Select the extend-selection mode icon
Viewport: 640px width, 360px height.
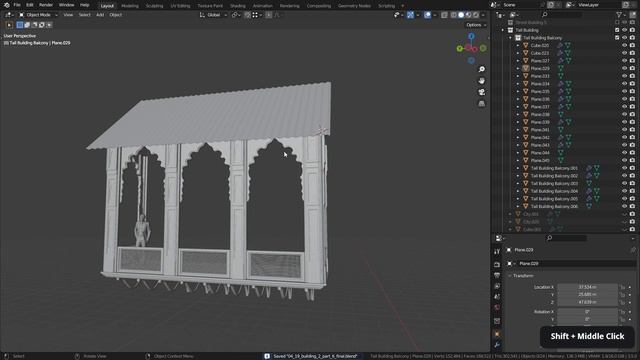[27, 25]
